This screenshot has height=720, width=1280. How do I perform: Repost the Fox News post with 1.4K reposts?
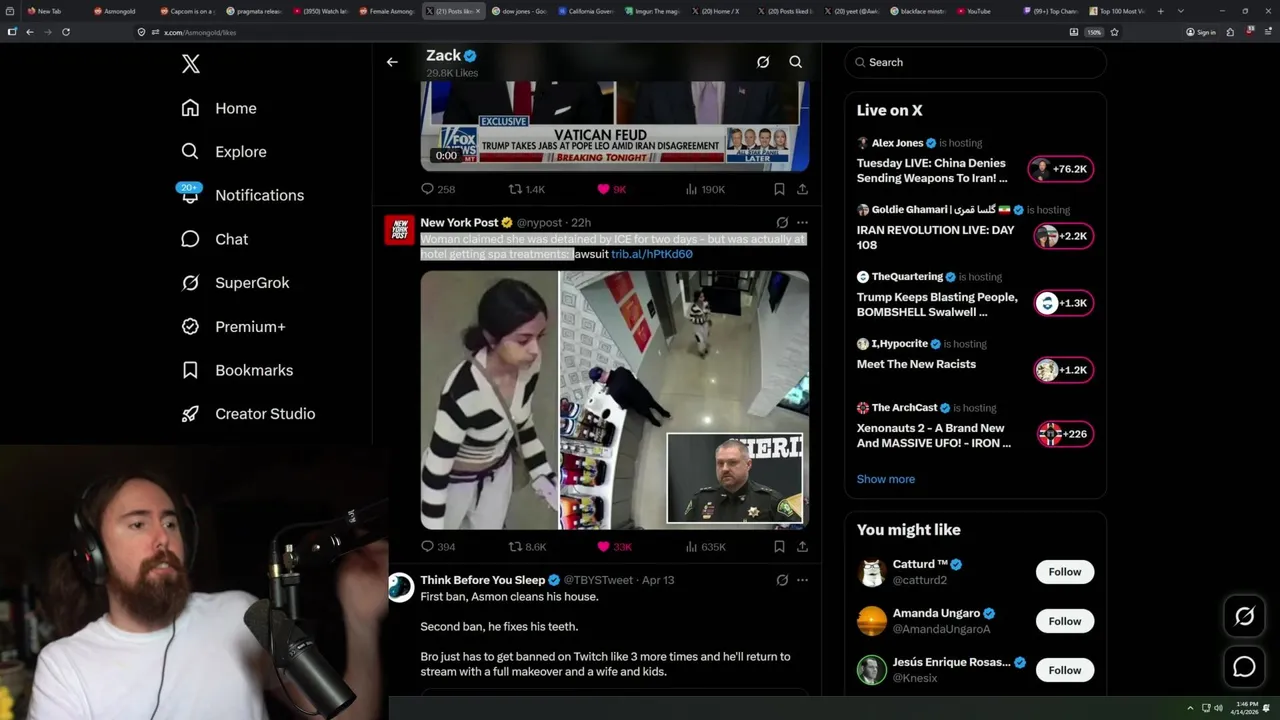527,189
